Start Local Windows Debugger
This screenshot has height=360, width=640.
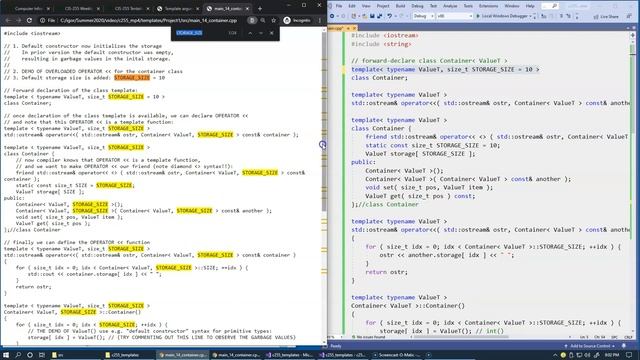(x=502, y=16)
